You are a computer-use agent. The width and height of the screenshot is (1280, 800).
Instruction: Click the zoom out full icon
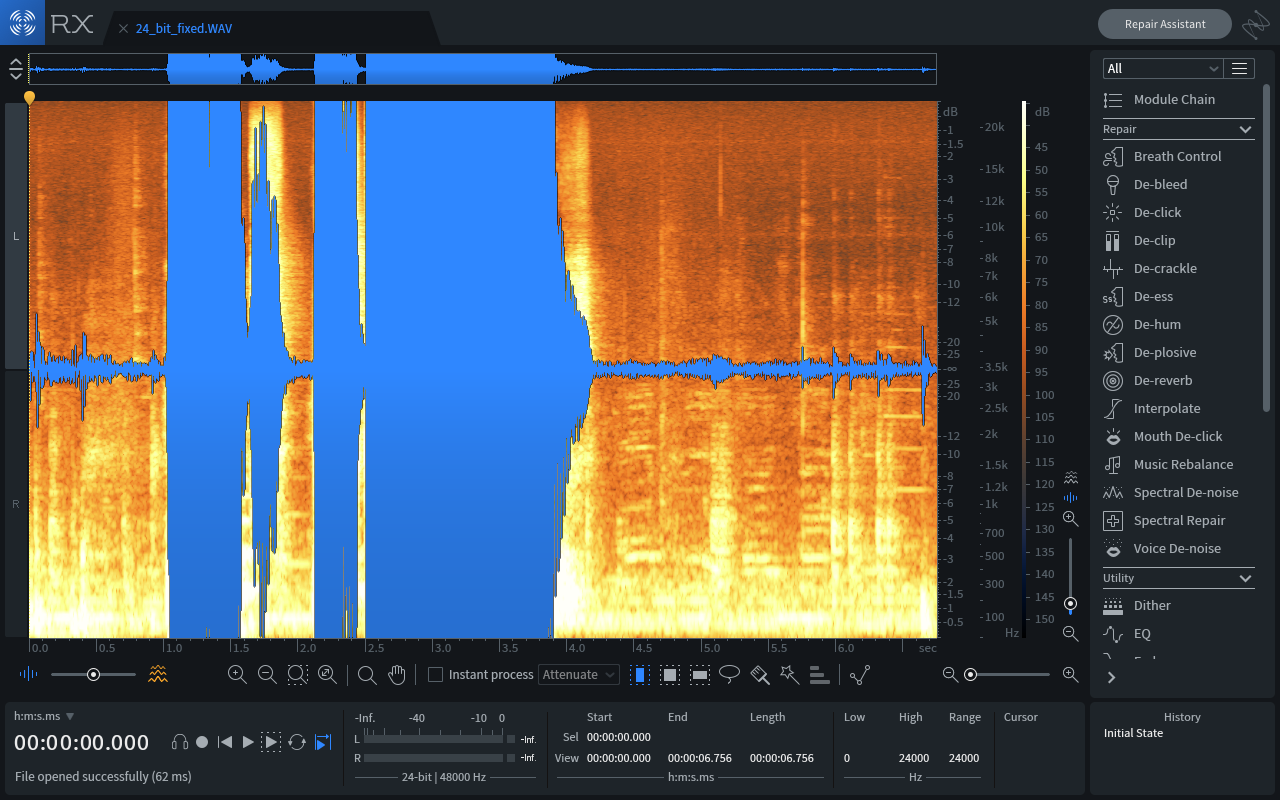pyautogui.click(x=327, y=674)
